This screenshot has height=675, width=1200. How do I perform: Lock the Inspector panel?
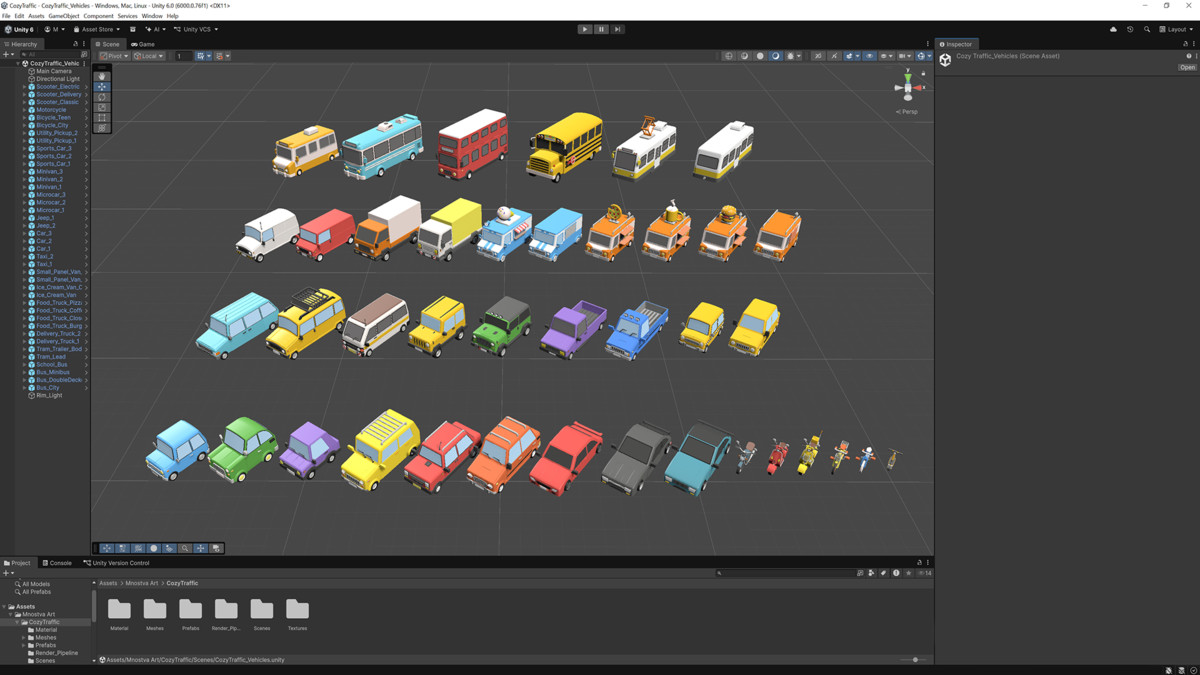(x=1185, y=44)
